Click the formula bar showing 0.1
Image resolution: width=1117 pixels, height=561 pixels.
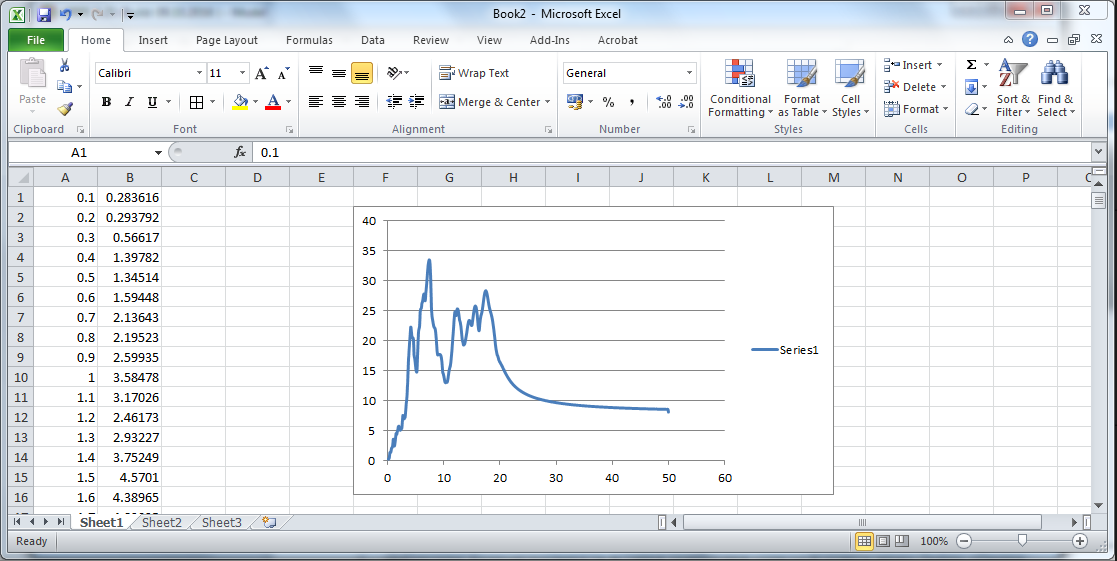click(x=672, y=152)
